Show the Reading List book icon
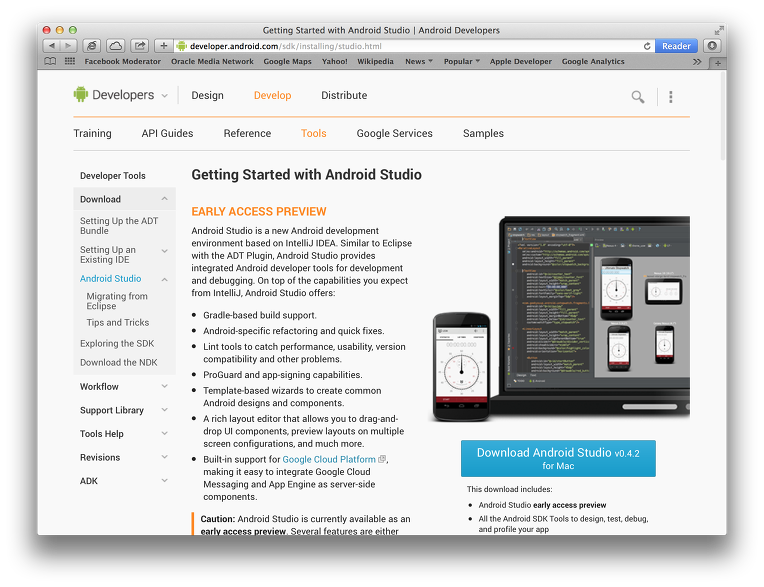Screen dimensions: 764x587 [50, 61]
